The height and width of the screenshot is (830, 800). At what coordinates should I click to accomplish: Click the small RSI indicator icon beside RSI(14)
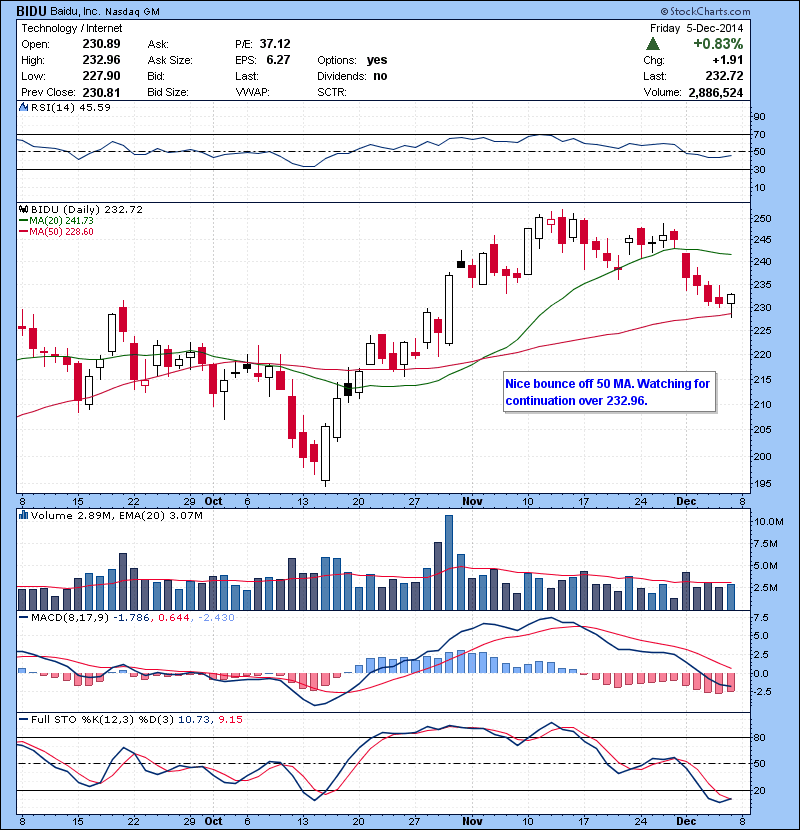click(23, 107)
